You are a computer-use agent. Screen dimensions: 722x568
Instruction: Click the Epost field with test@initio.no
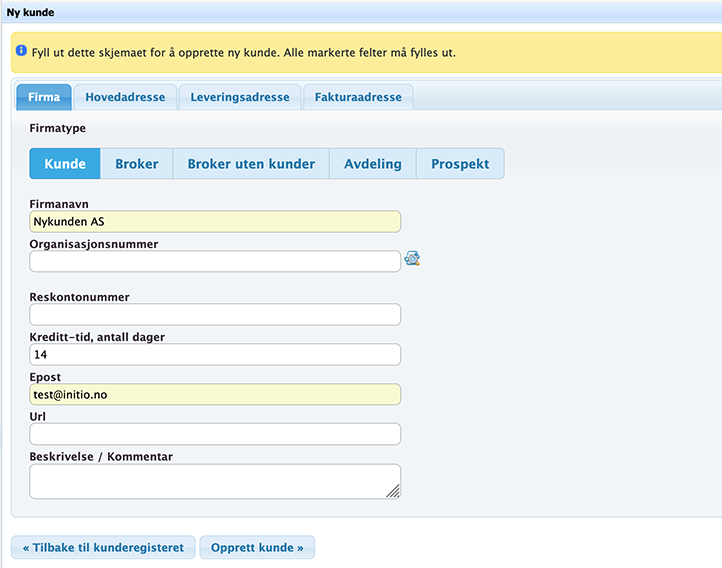click(215, 395)
